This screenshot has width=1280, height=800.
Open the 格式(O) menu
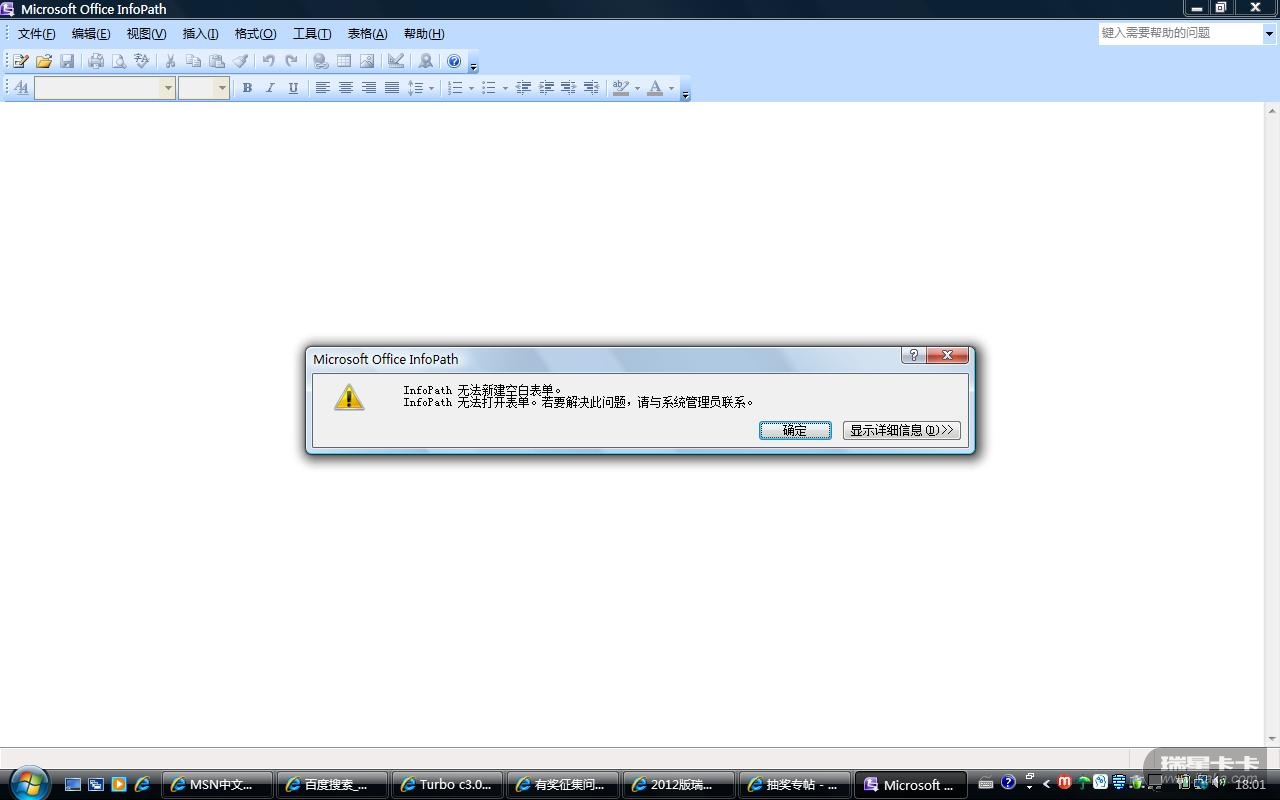pyautogui.click(x=255, y=34)
